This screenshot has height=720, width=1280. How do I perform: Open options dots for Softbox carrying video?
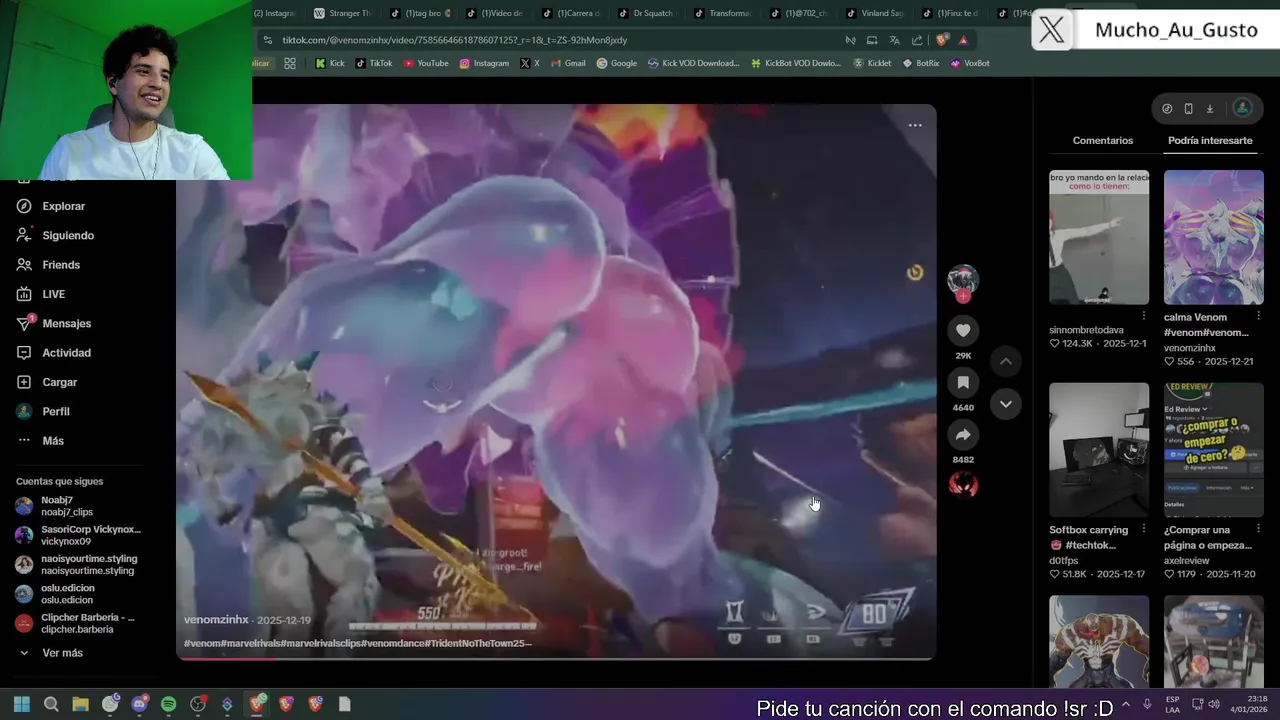point(1143,529)
